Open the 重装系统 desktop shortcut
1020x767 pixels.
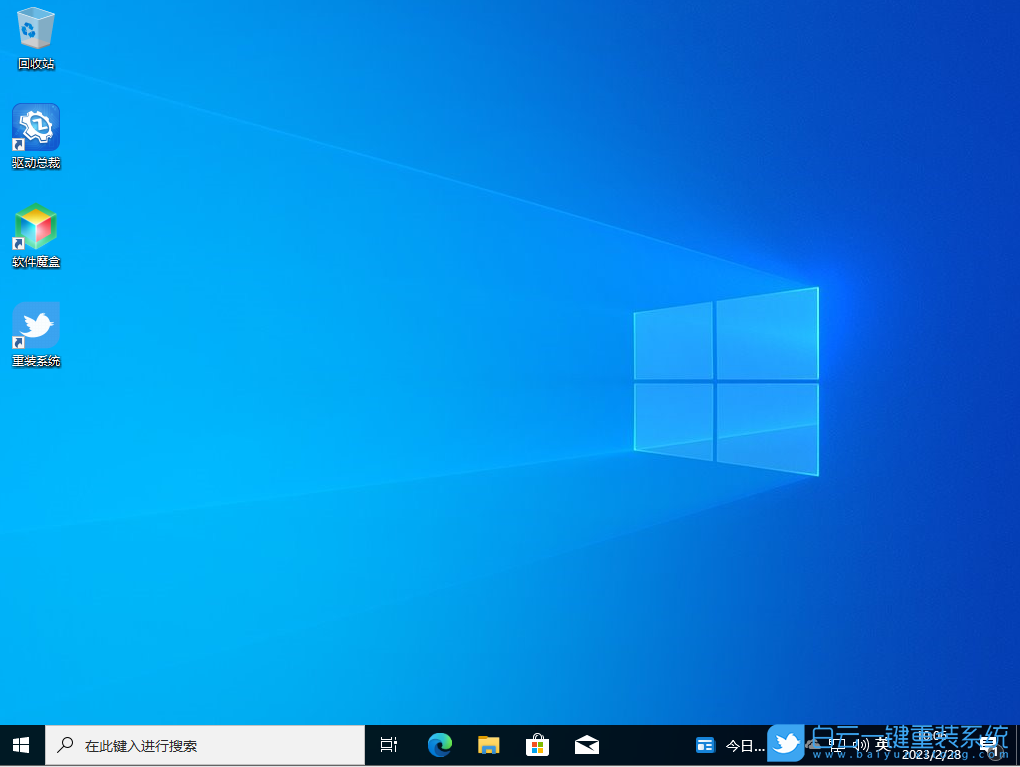tap(35, 327)
